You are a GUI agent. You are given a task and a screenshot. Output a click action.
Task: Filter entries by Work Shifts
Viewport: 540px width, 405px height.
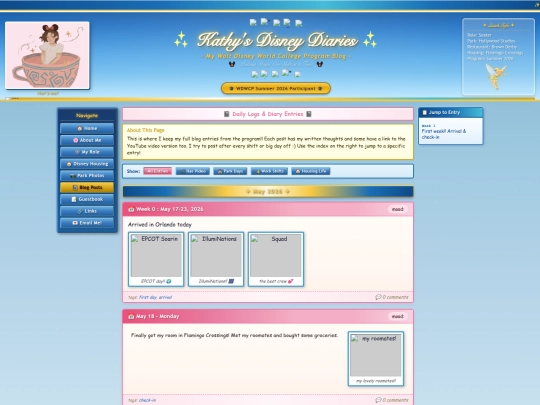point(269,171)
